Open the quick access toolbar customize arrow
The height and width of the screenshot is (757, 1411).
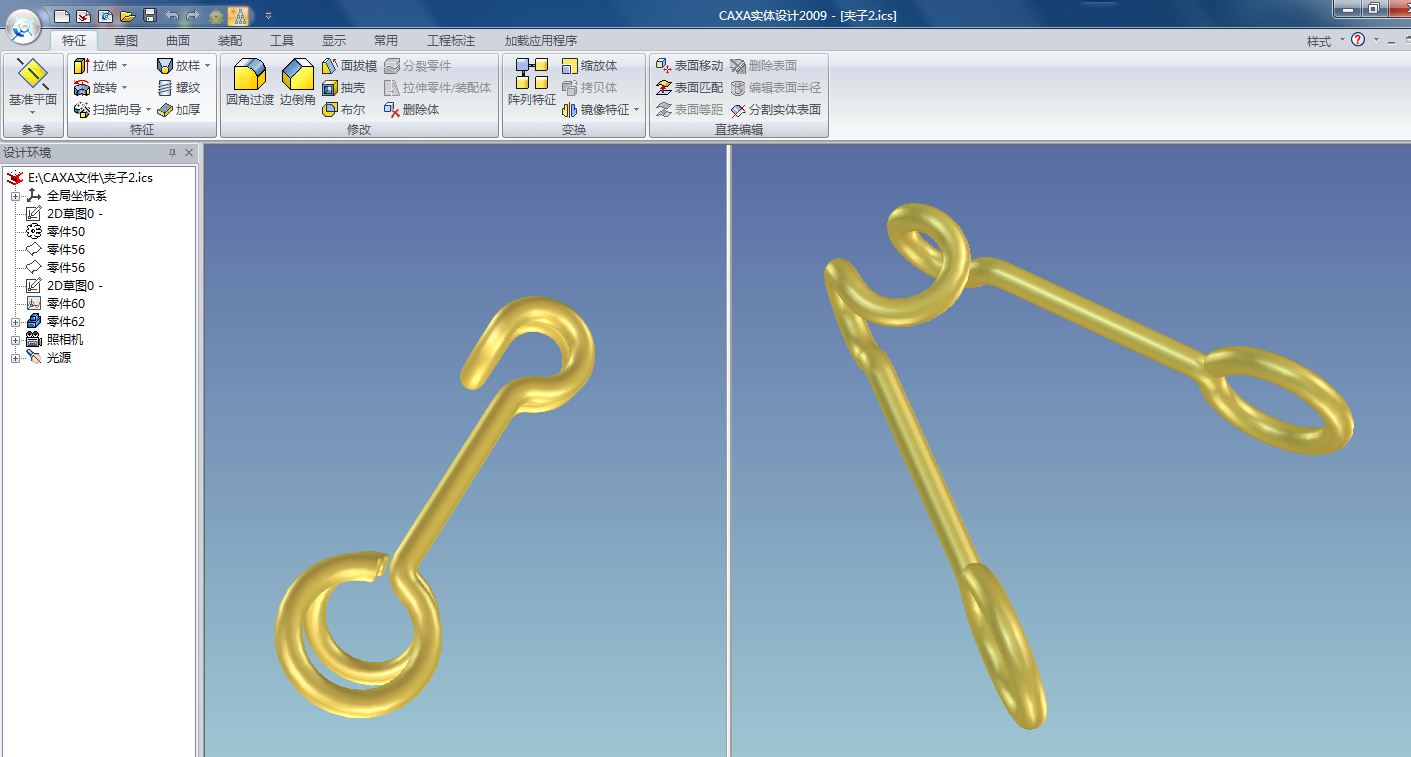pos(268,15)
